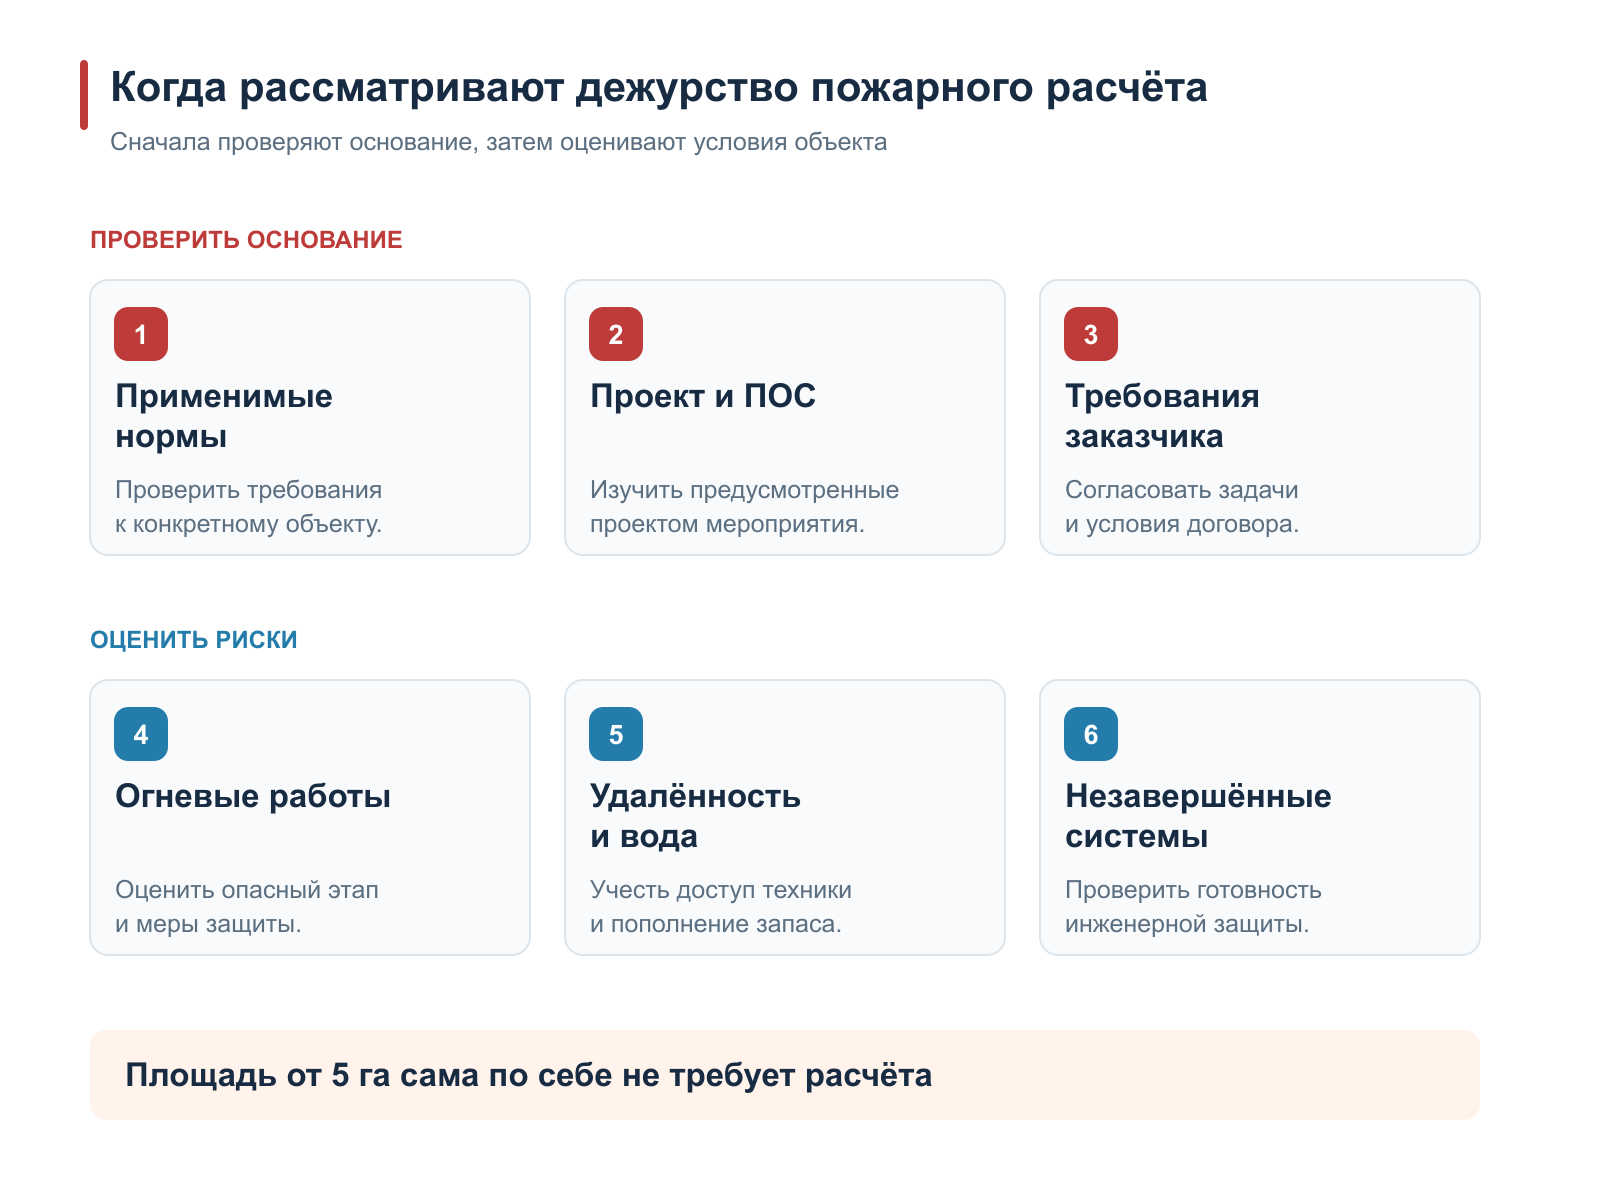Image resolution: width=1600 pixels, height=1200 pixels.
Task: Select the heading 'Применимые нормы'
Action: [x=224, y=416]
